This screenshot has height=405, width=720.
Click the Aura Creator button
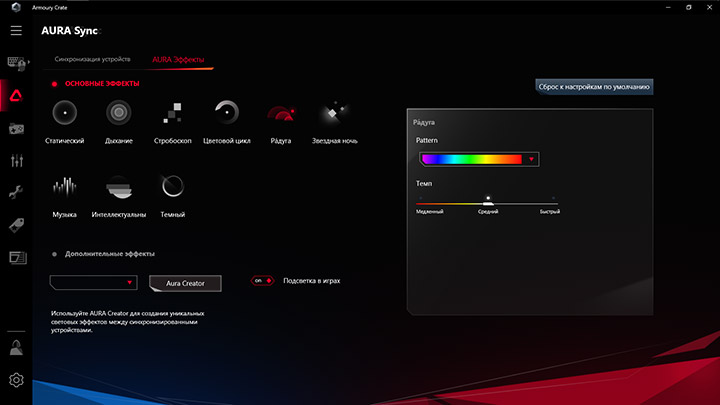coord(185,283)
